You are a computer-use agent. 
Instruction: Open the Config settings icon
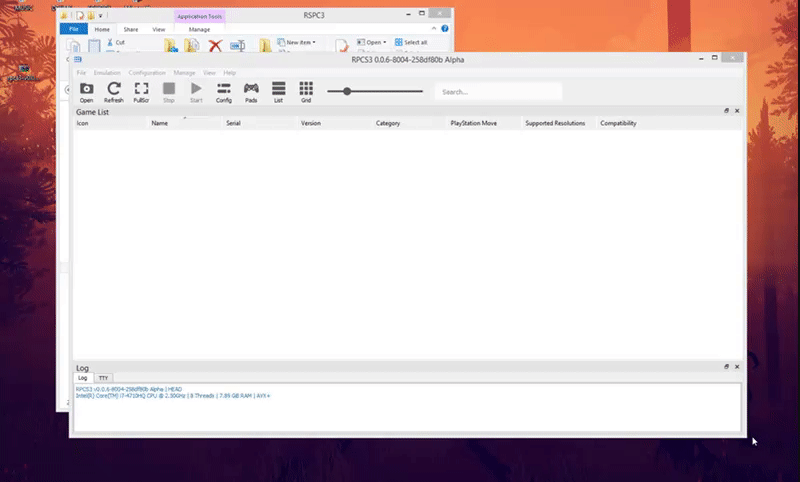223,92
